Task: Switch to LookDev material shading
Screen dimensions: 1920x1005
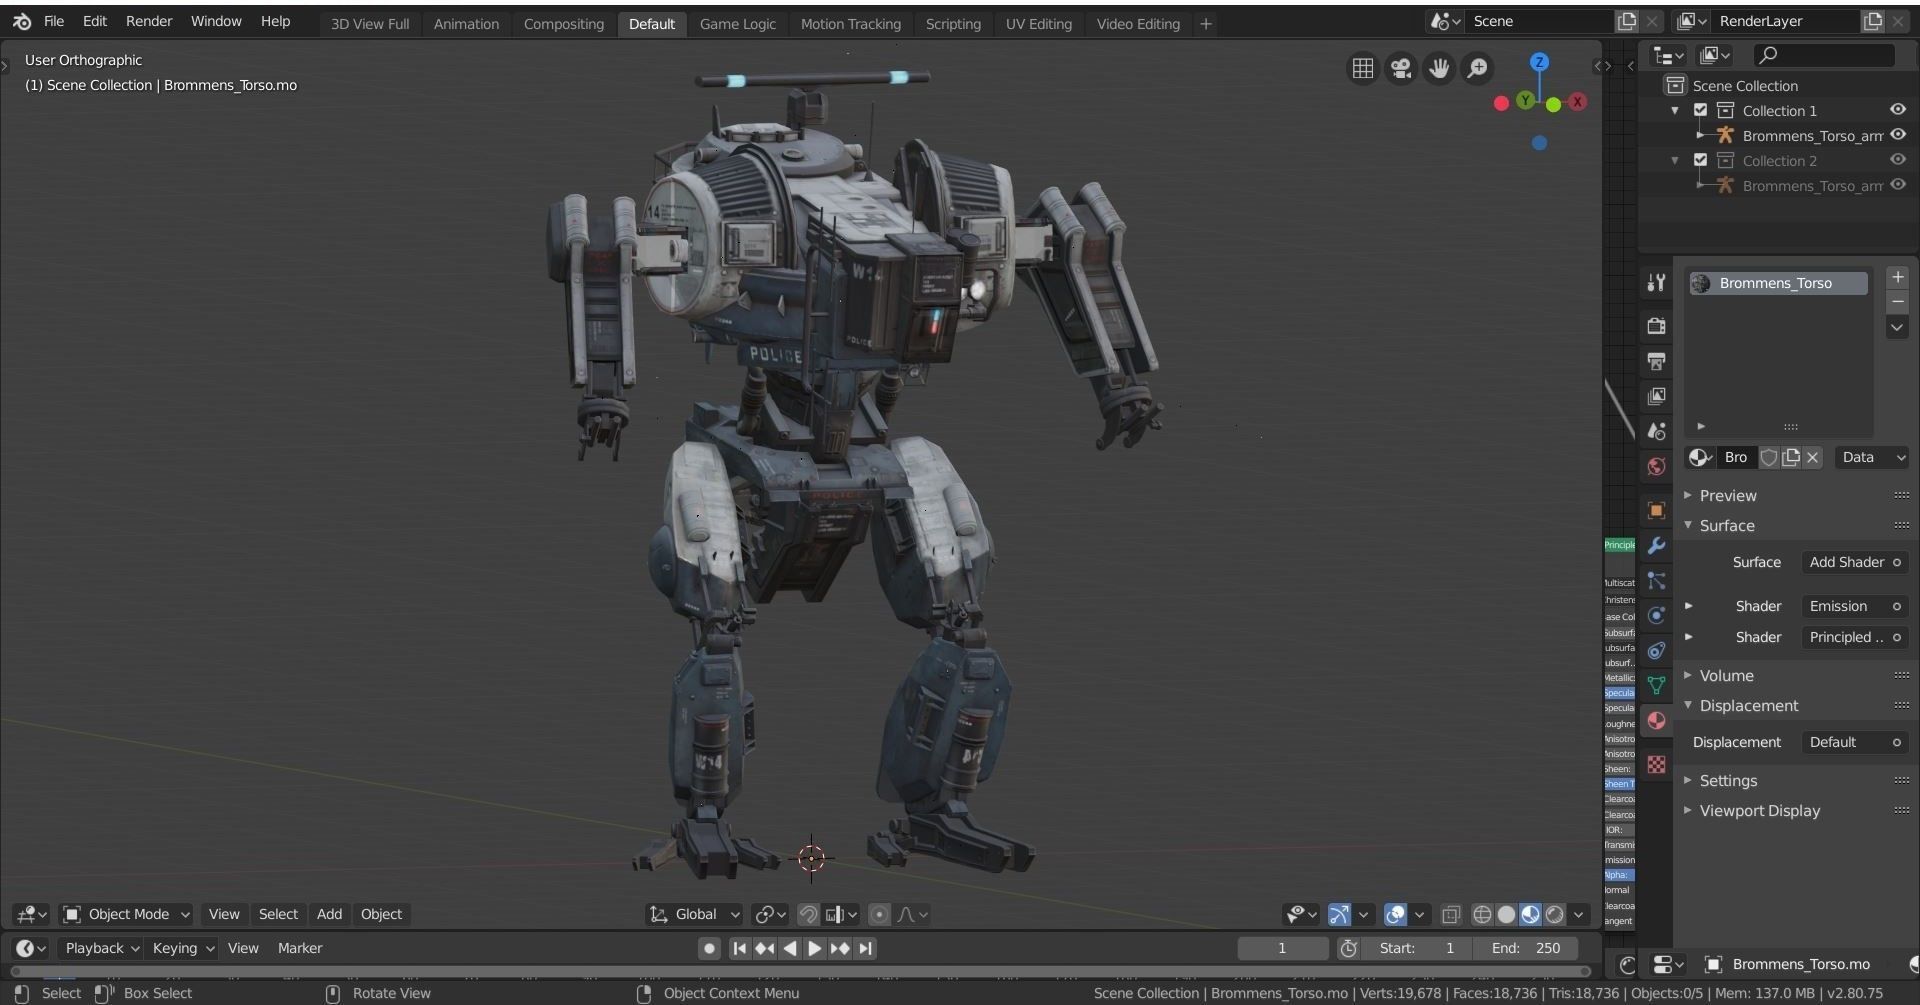Action: [x=1530, y=914]
